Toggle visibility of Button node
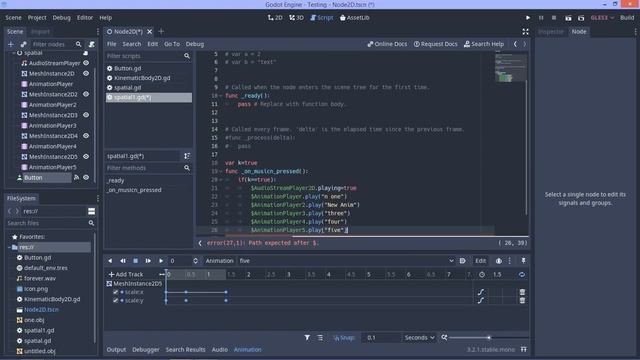The width and height of the screenshot is (640, 360). tap(86, 178)
